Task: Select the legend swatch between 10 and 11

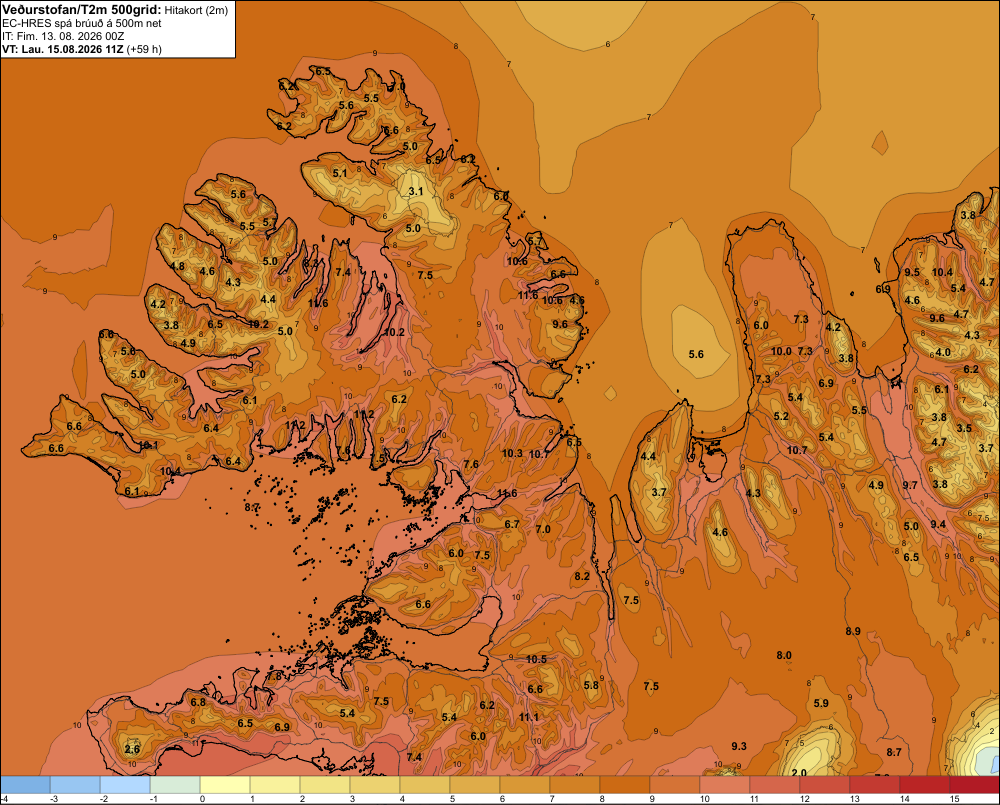Action: [x=725, y=785]
